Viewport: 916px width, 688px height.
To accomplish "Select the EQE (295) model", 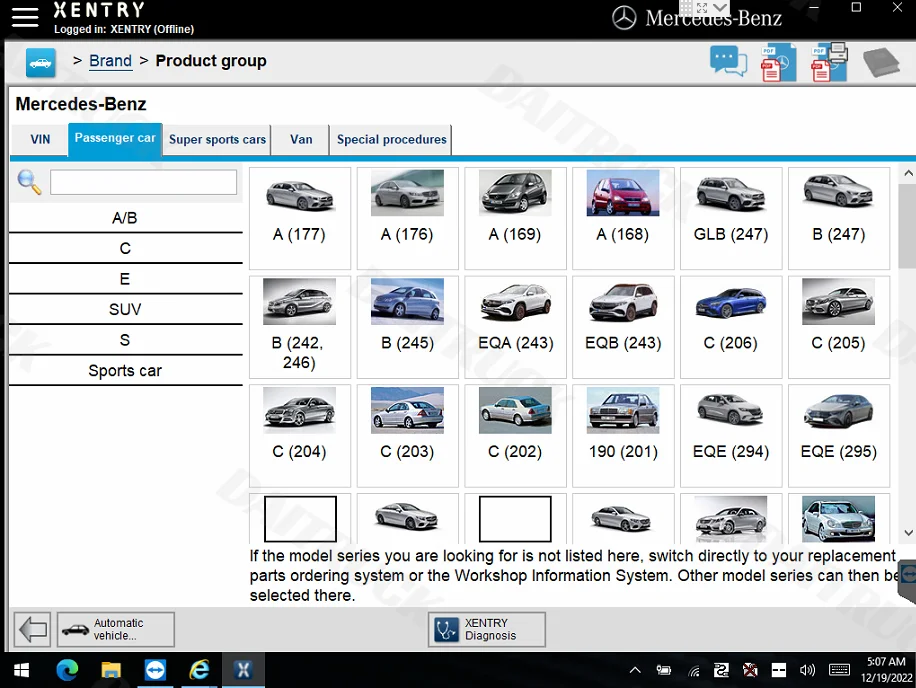I will click(838, 436).
